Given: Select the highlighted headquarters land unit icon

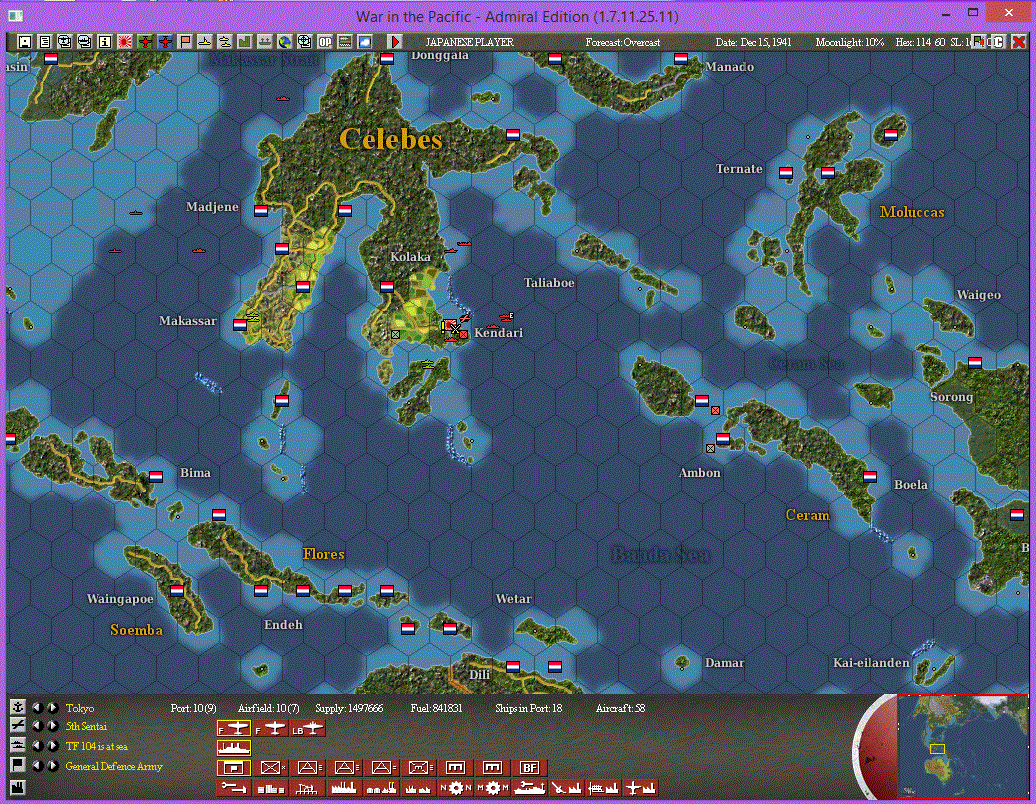Looking at the screenshot, I should pyautogui.click(x=233, y=768).
